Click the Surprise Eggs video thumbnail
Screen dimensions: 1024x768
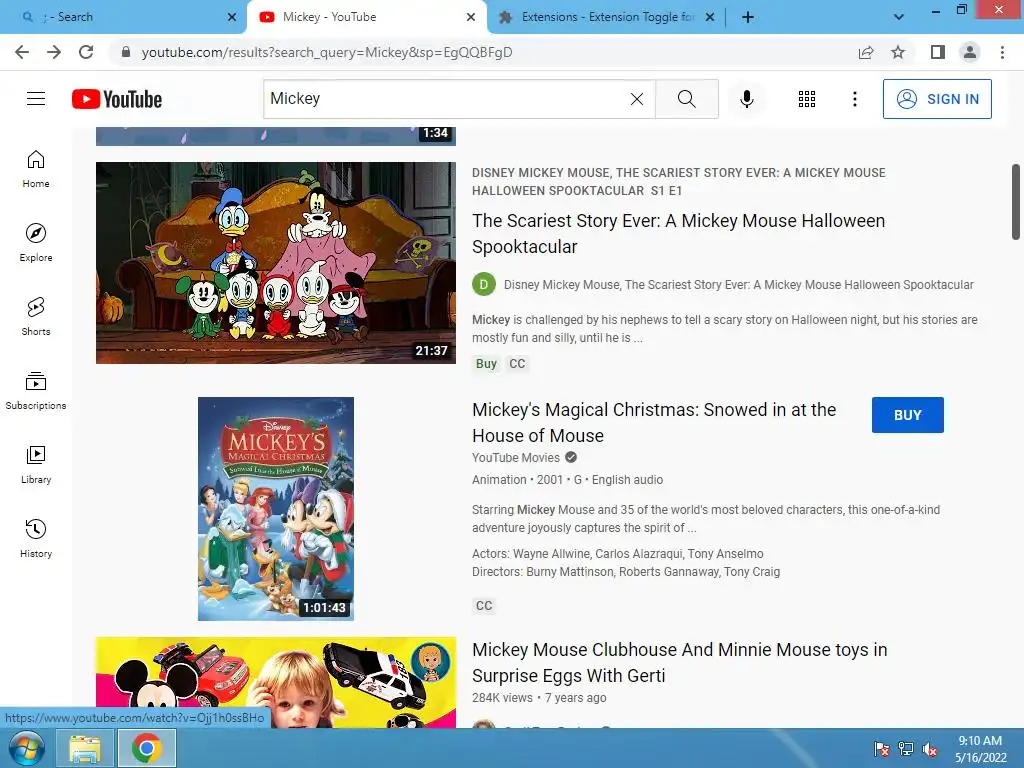click(x=276, y=682)
